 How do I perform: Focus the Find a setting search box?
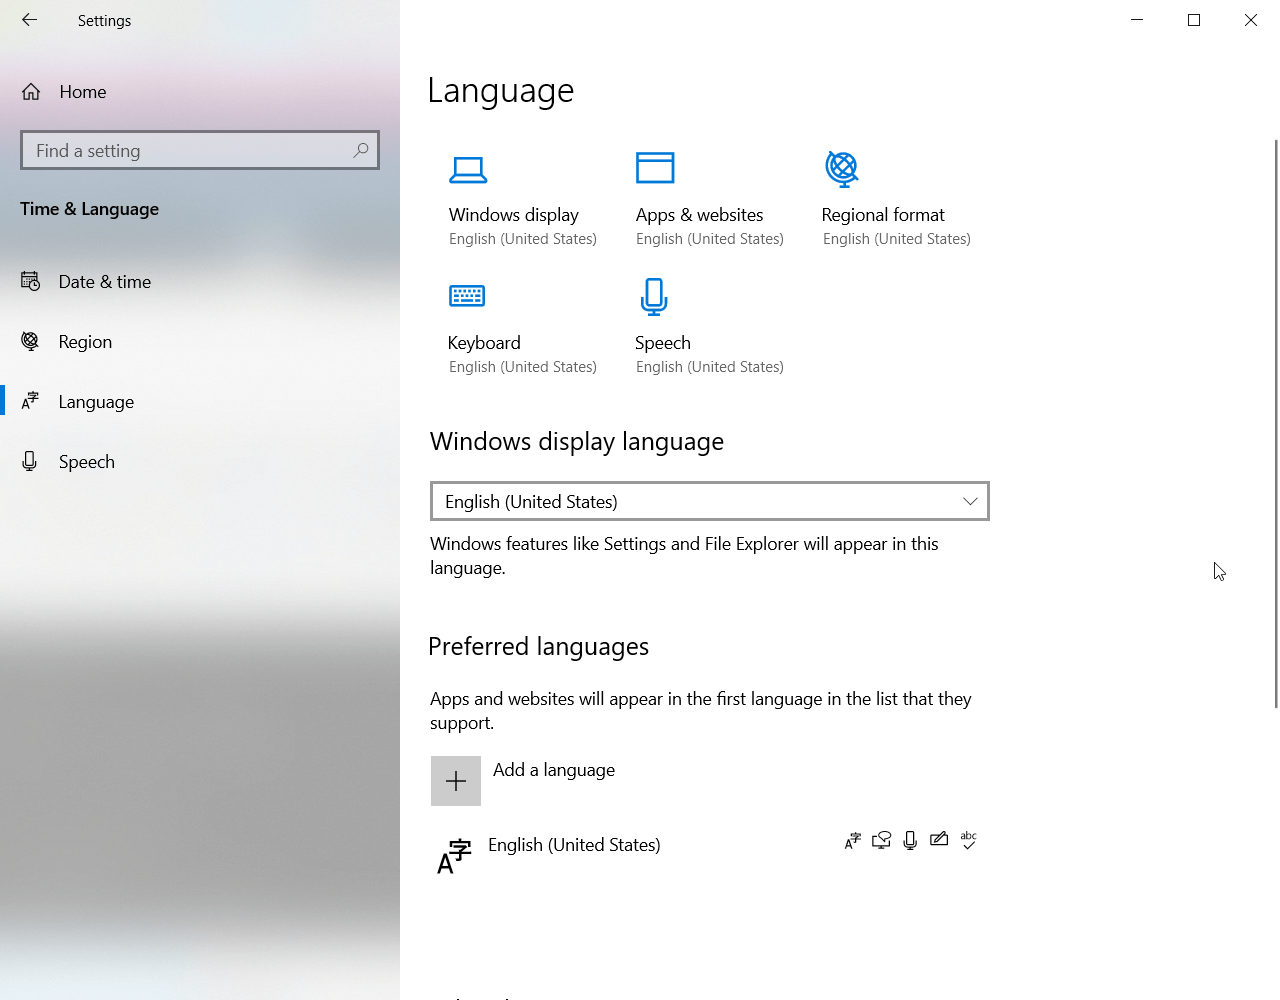point(200,150)
